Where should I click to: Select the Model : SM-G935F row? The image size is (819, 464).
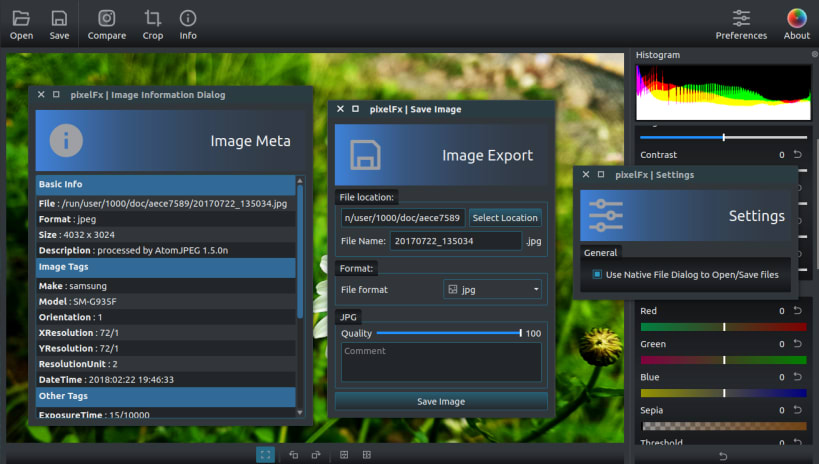coord(166,301)
